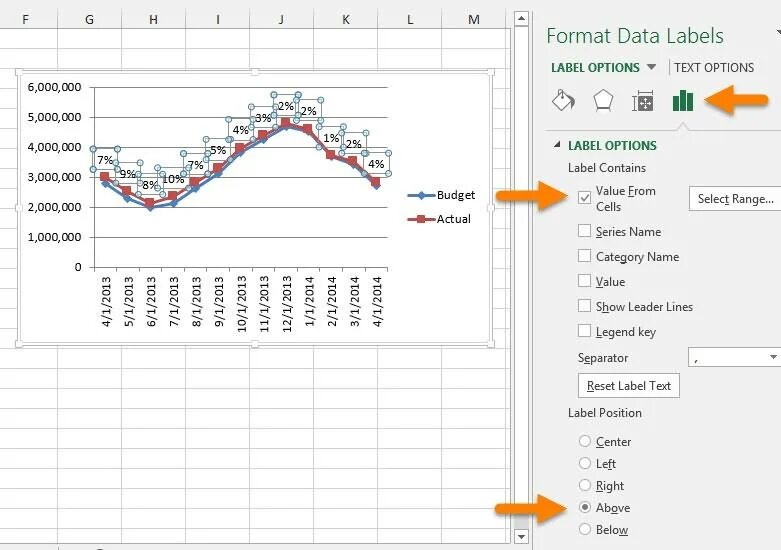Click the Select Range button
Image resolution: width=781 pixels, height=550 pixels.
click(x=735, y=199)
